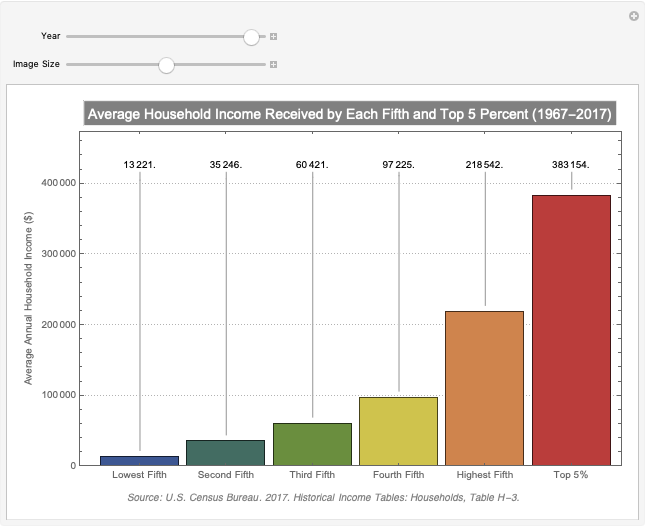Click the 100 000 y-axis tick label
The width and height of the screenshot is (645, 528).
point(59,395)
